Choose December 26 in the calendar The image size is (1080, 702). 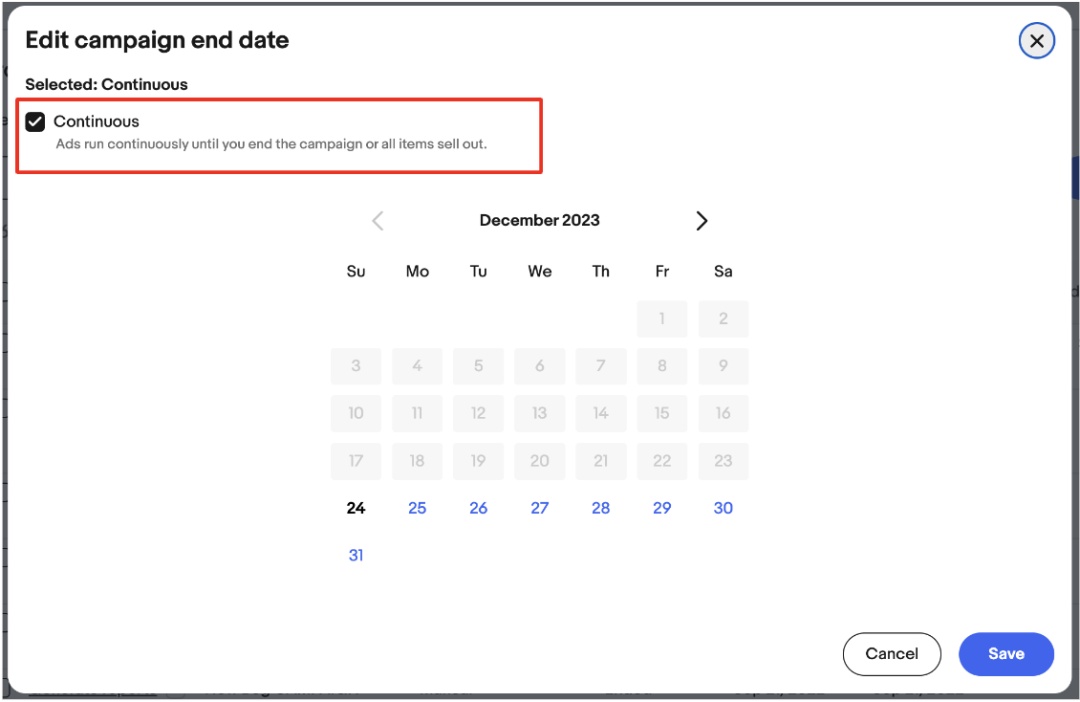pyautogui.click(x=478, y=508)
